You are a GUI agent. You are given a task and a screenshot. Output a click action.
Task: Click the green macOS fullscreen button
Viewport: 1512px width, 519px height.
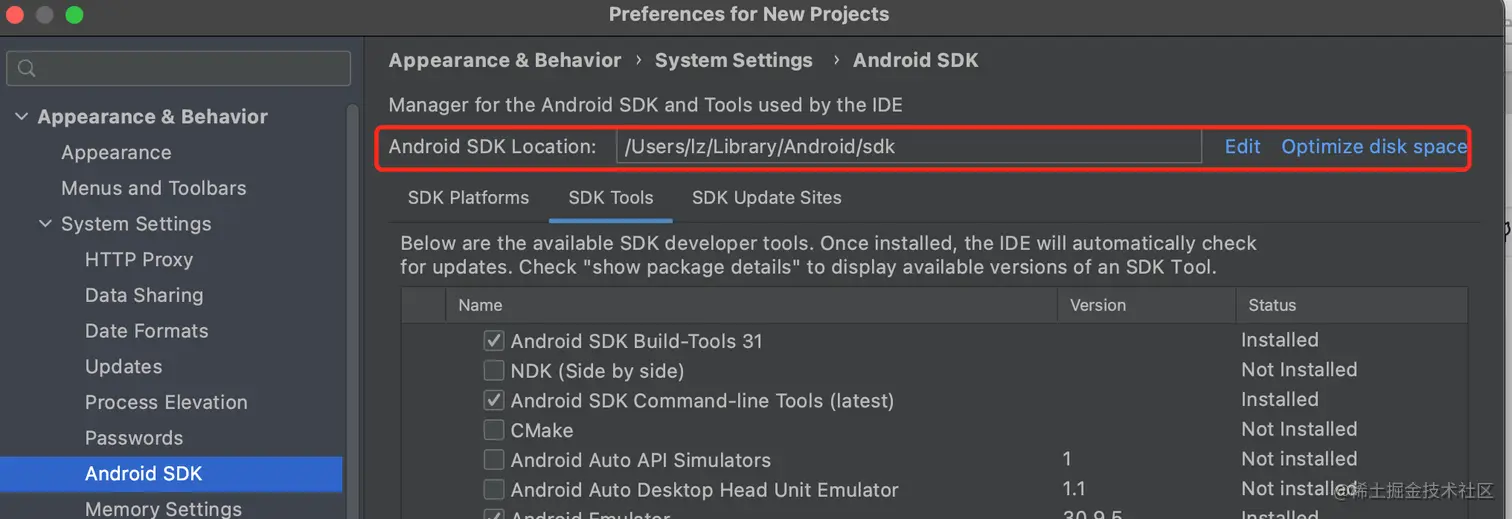coord(74,15)
